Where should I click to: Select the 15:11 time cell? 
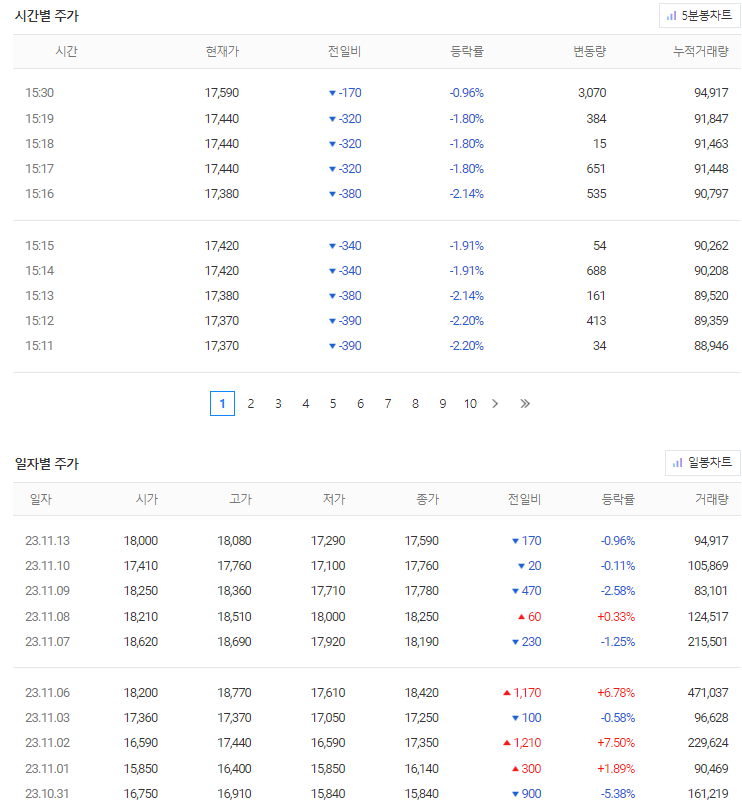(39, 345)
